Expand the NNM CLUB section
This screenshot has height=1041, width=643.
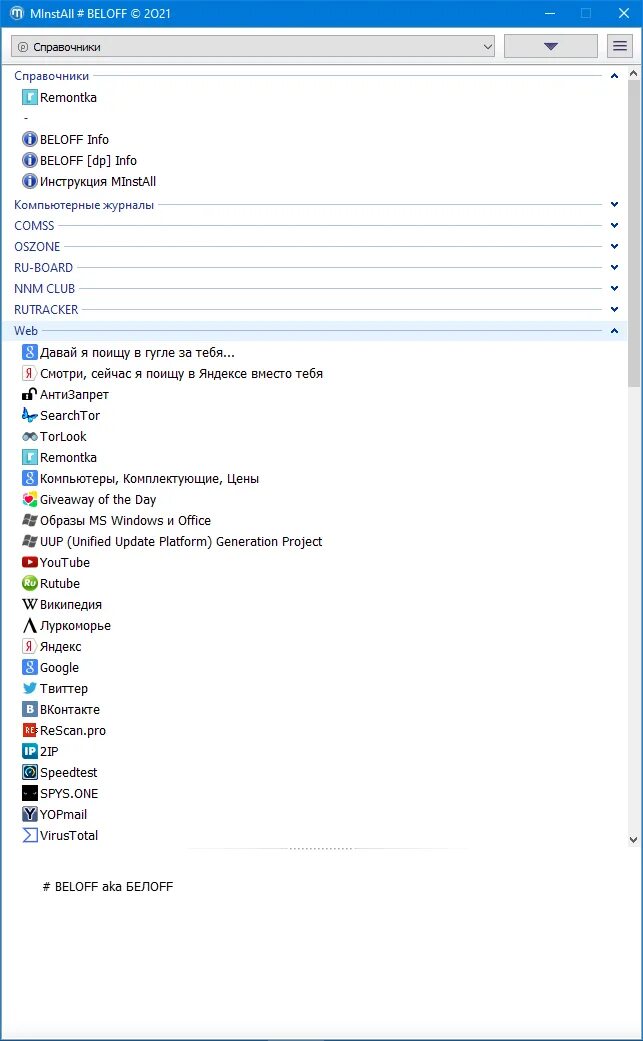614,289
